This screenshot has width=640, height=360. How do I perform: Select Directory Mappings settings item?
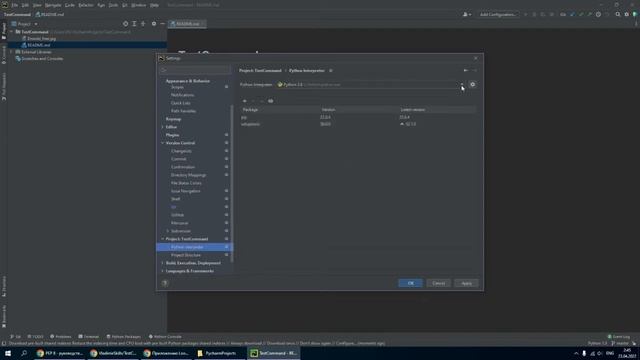point(188,175)
